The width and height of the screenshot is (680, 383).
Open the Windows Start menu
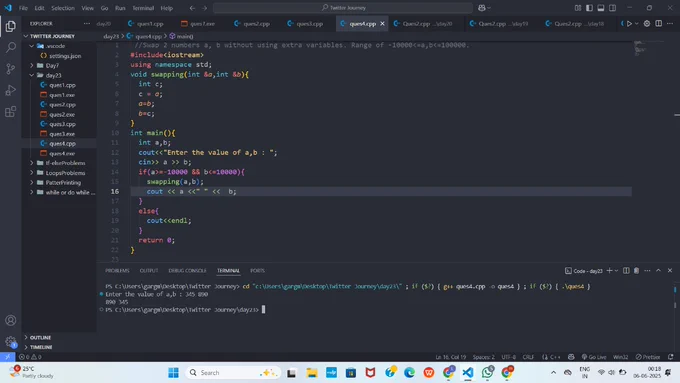pyautogui.click(x=173, y=373)
